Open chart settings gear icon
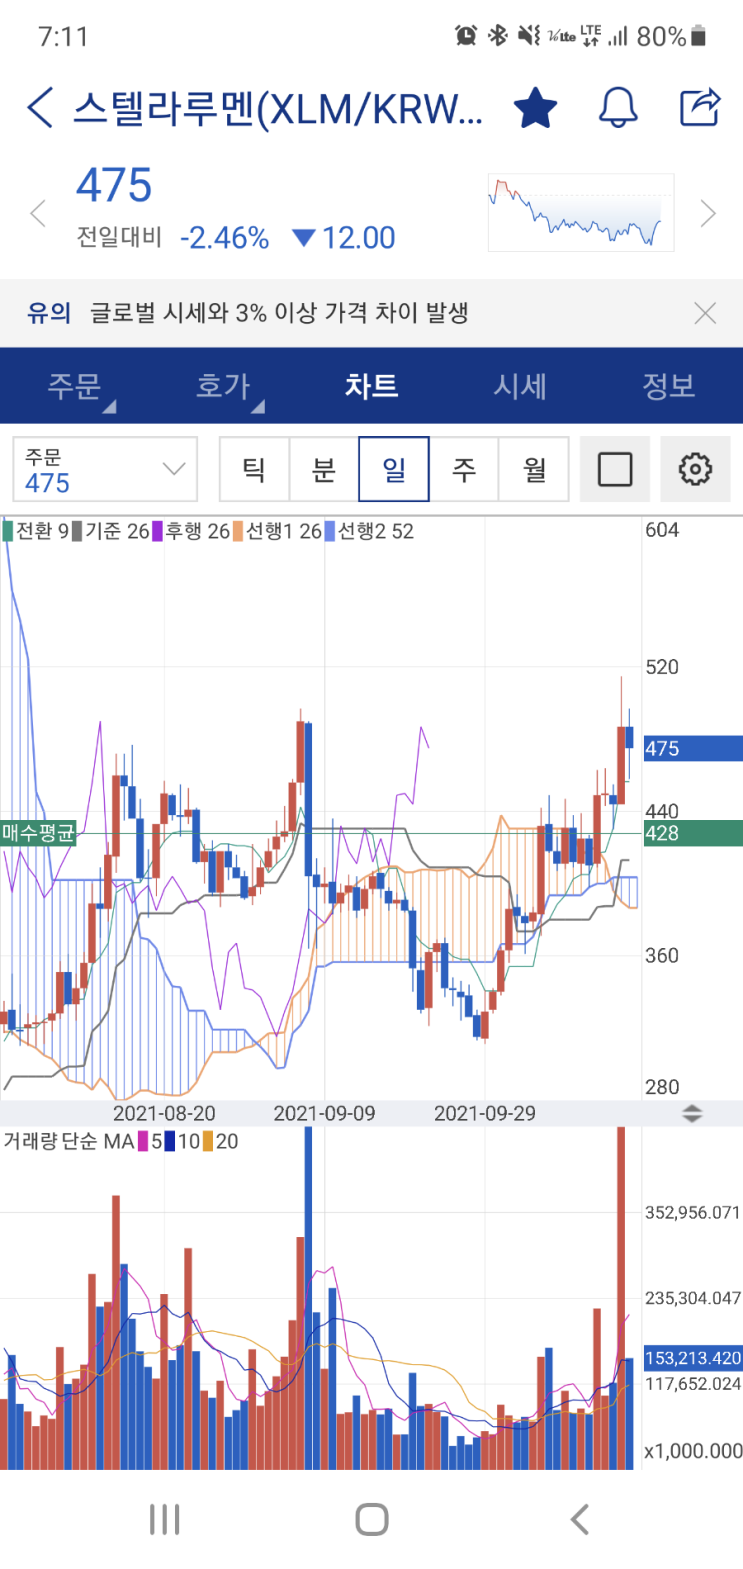This screenshot has width=743, height=1569. tap(695, 469)
